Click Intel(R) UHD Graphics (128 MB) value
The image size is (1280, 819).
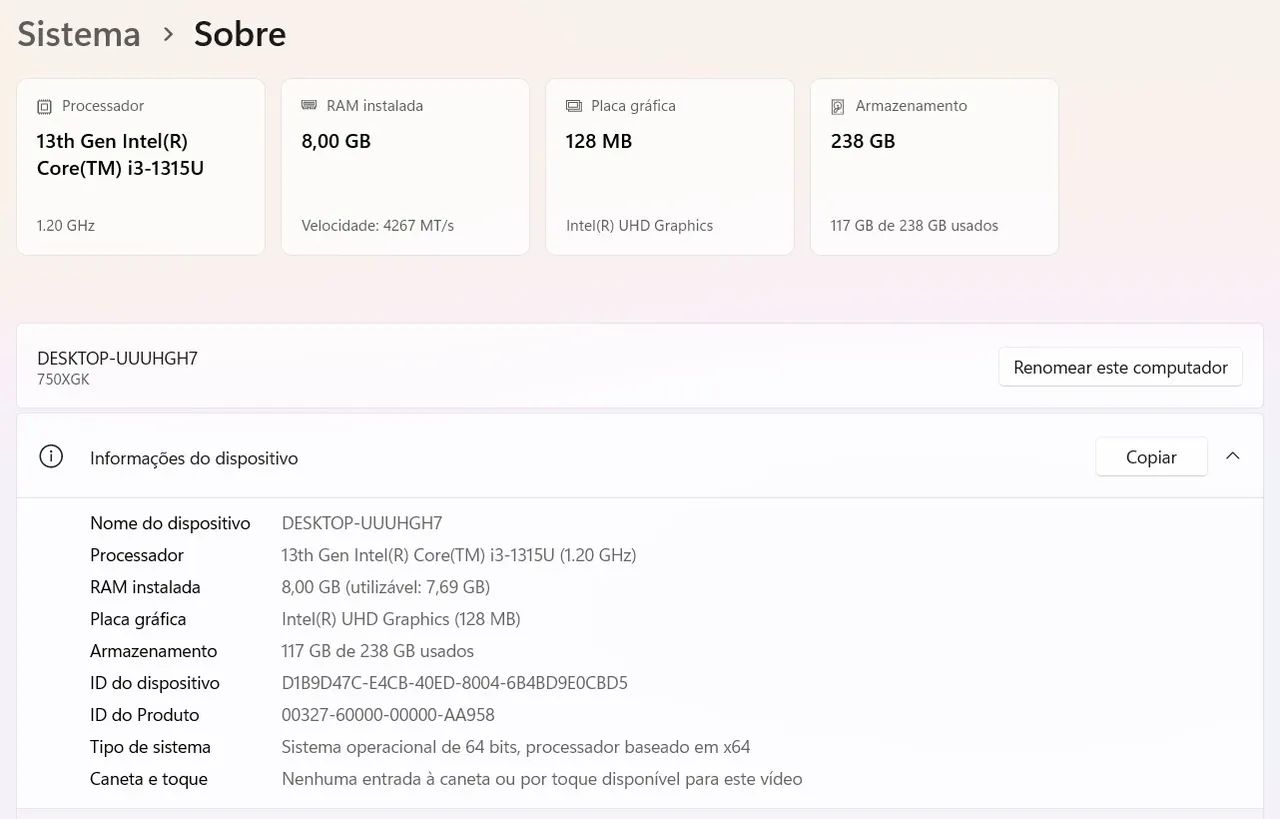pyautogui.click(x=401, y=619)
